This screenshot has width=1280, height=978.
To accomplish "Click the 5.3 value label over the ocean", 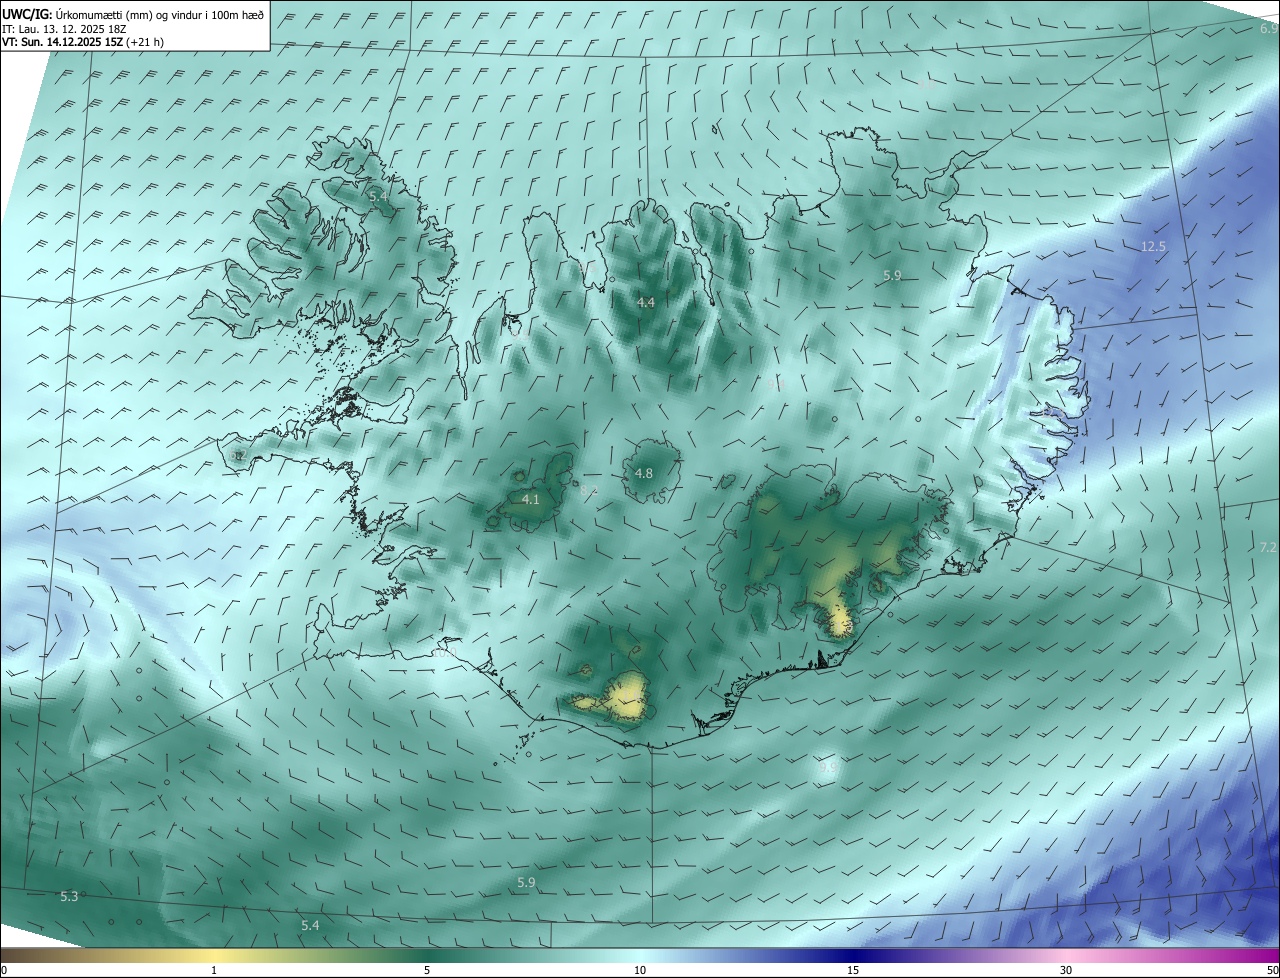I will point(69,897).
